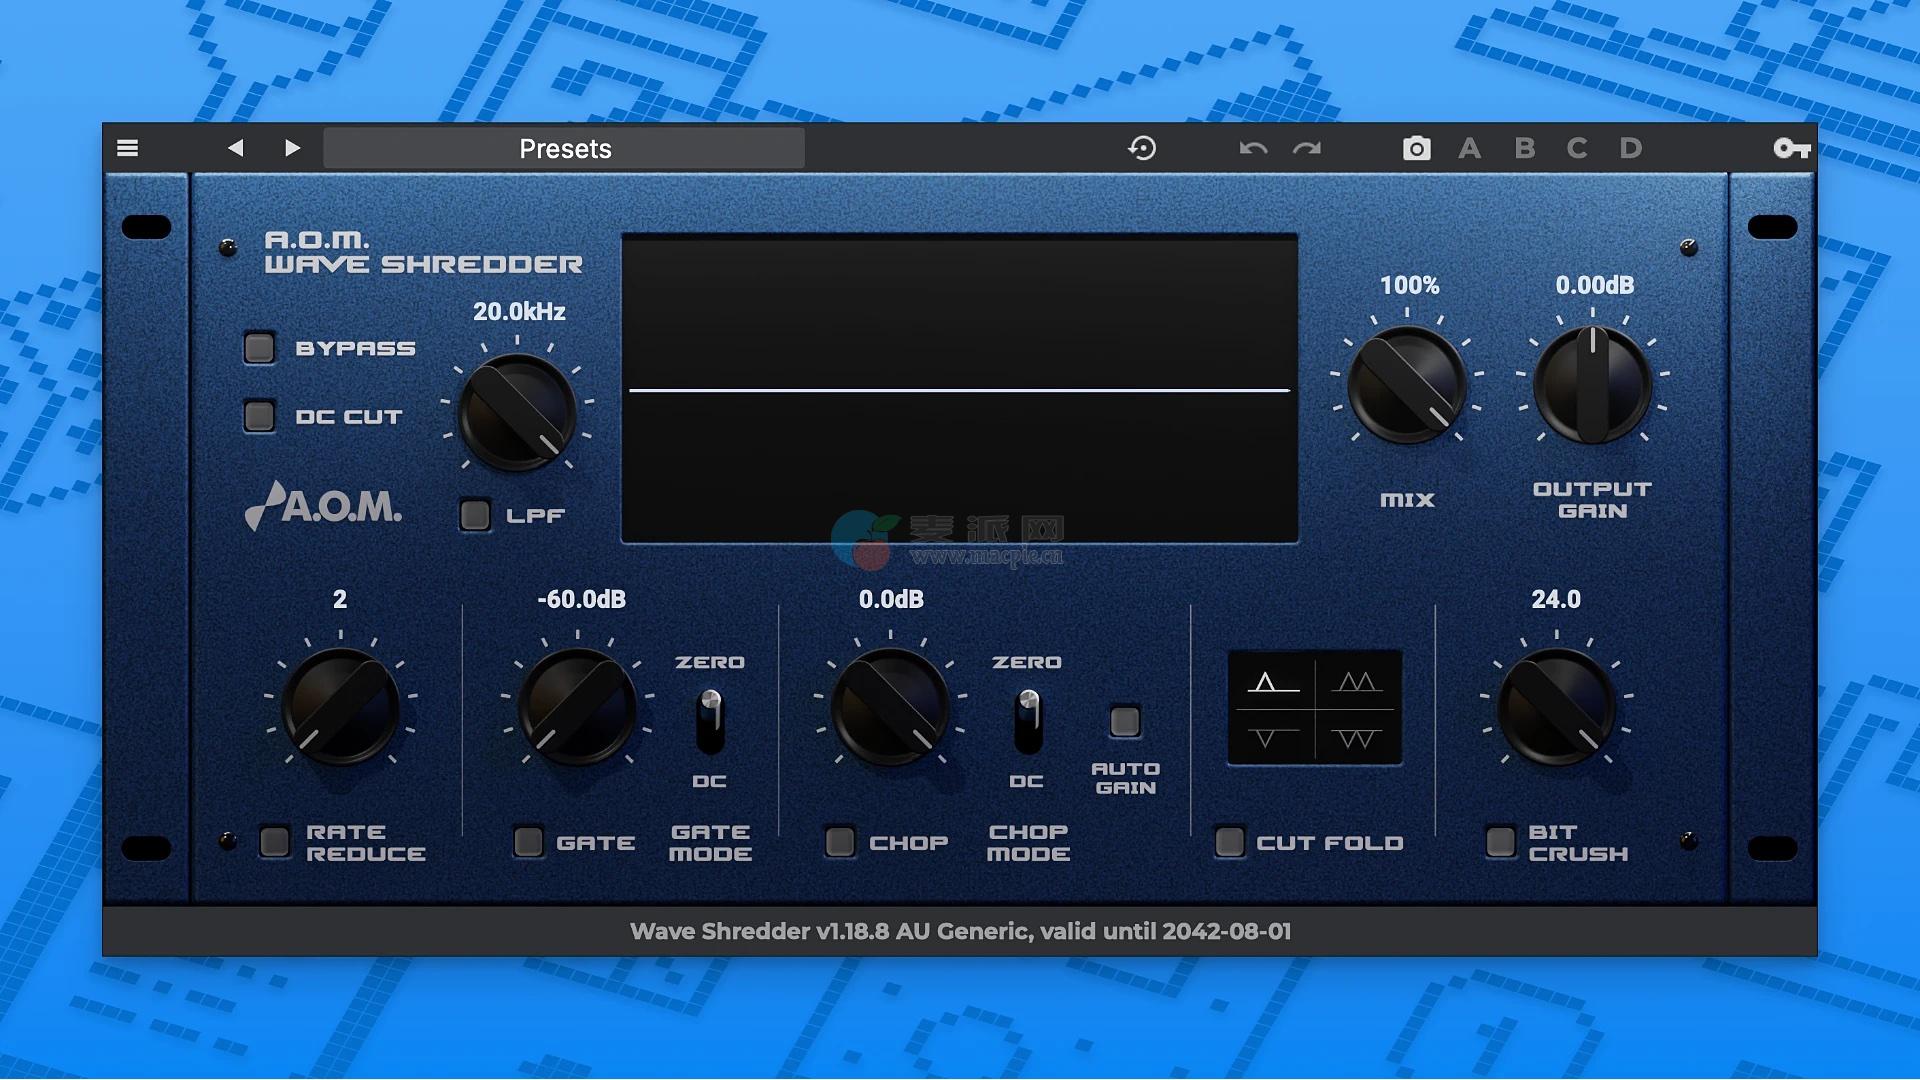Click the camera snapshot icon
This screenshot has width=1920, height=1080.
click(x=1416, y=149)
